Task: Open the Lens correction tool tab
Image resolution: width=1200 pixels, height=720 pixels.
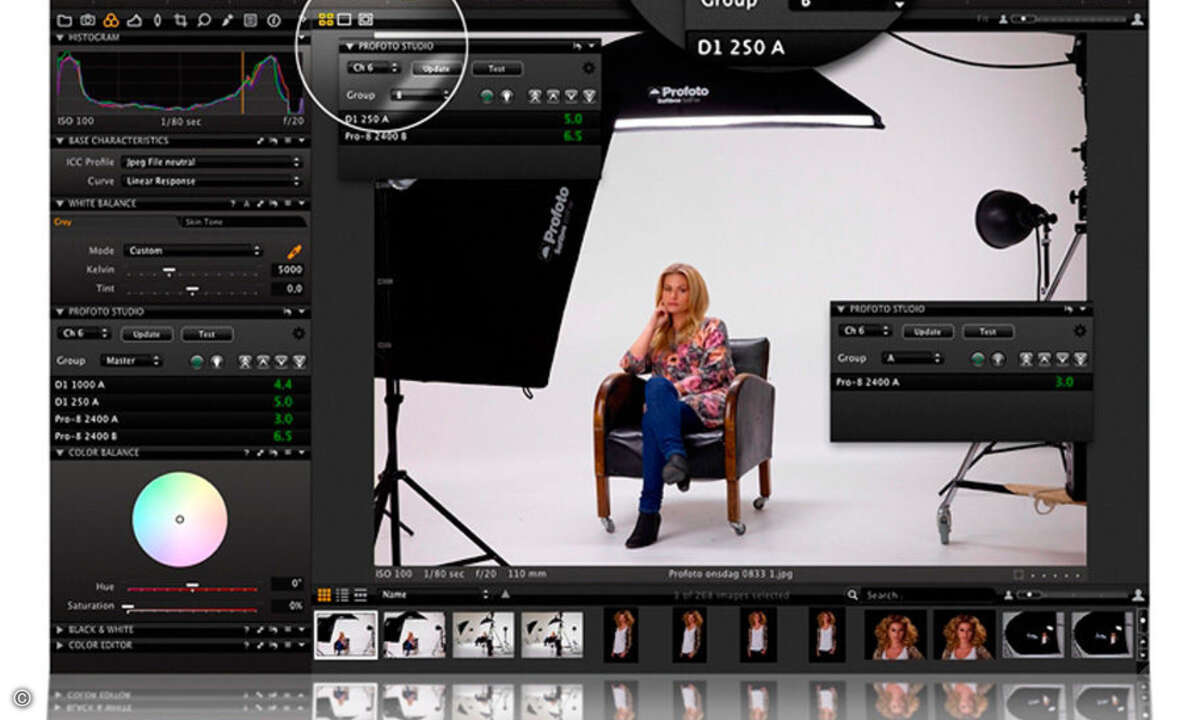Action: [157, 19]
